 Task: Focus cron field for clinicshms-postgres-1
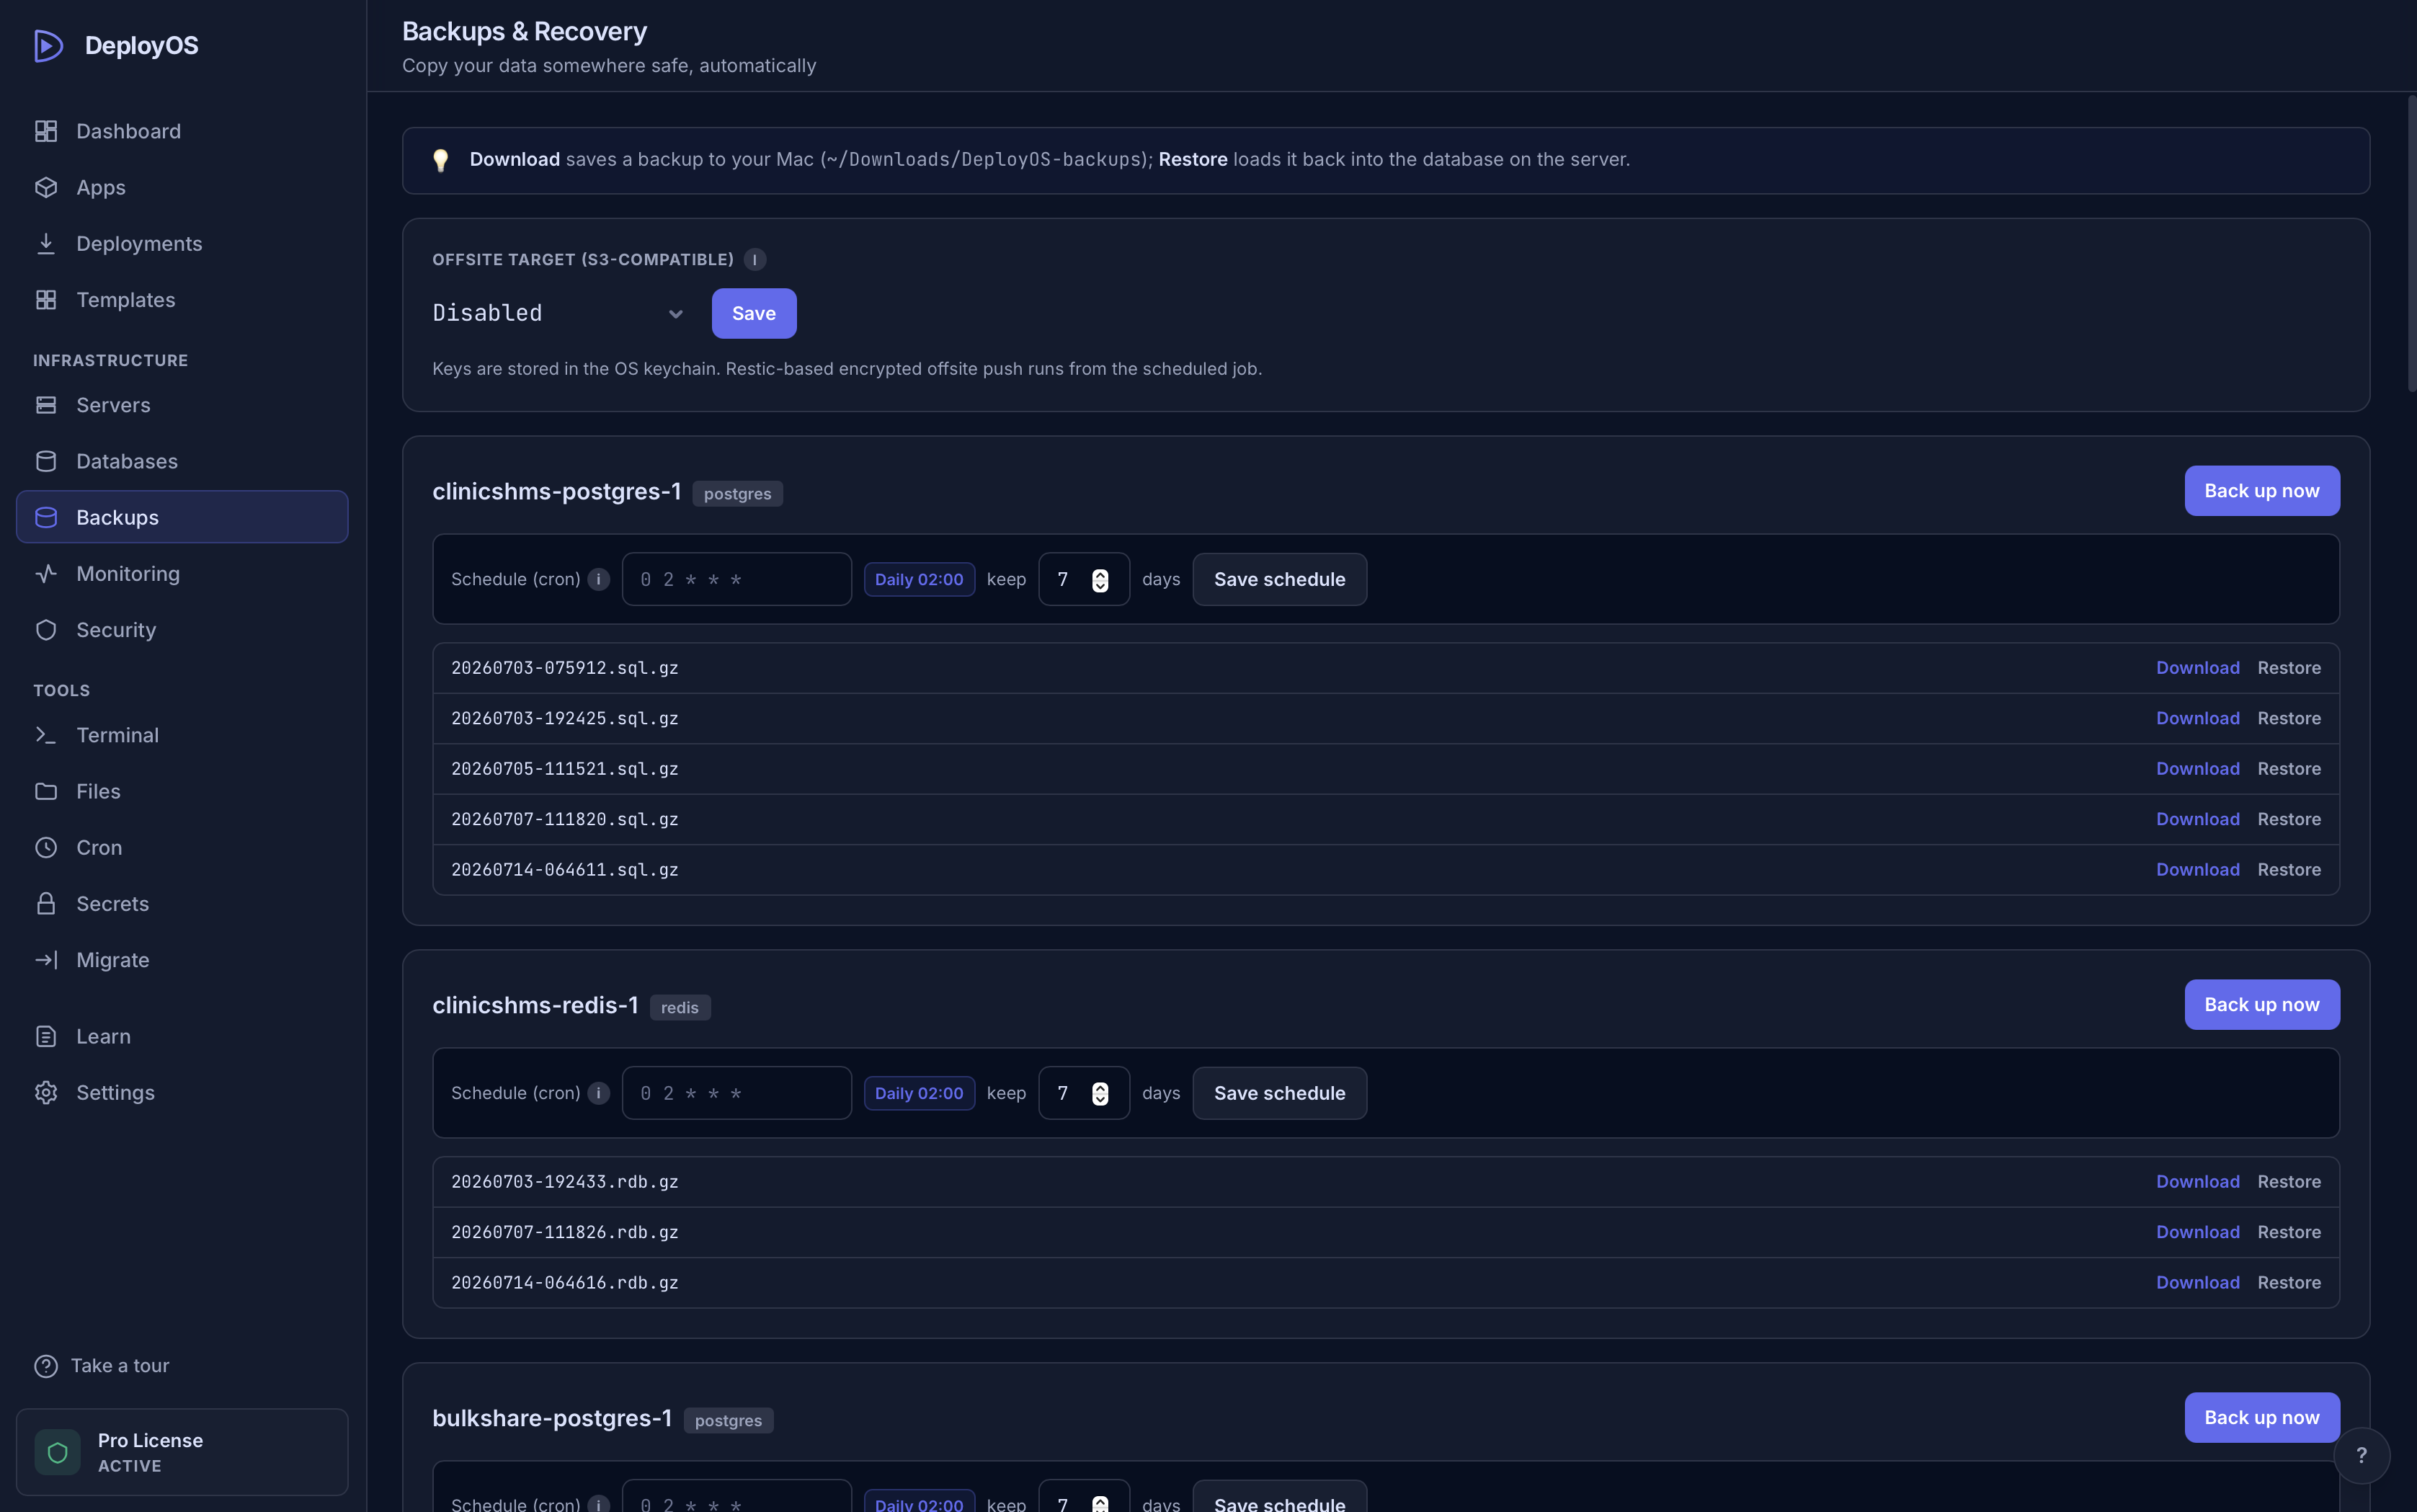pos(737,579)
